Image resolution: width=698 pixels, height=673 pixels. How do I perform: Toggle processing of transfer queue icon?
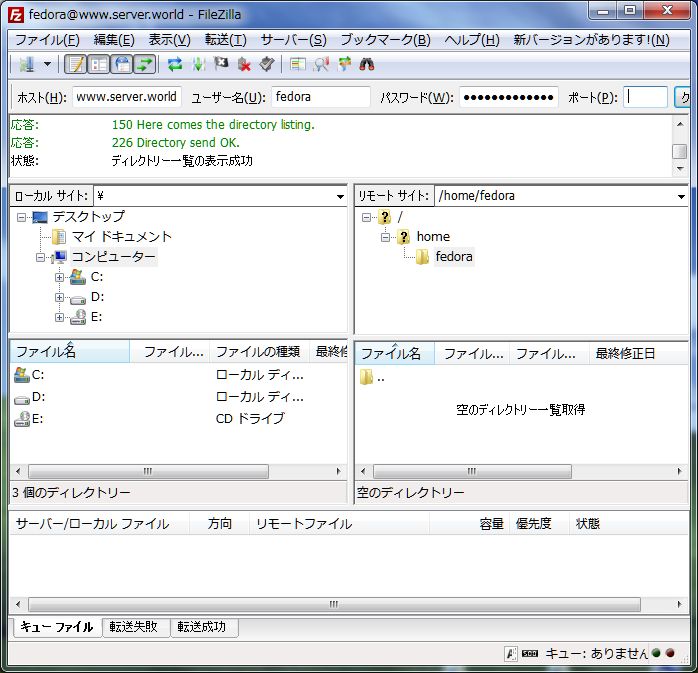[x=199, y=65]
